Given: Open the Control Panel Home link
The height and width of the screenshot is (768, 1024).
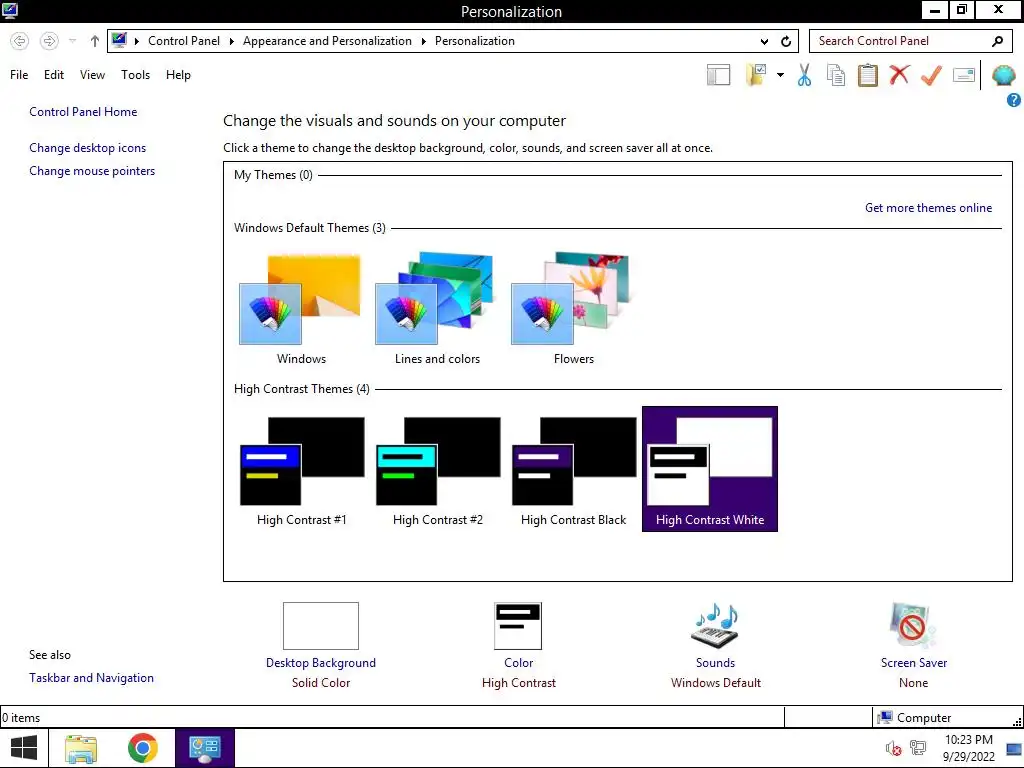Looking at the screenshot, I should tap(83, 112).
